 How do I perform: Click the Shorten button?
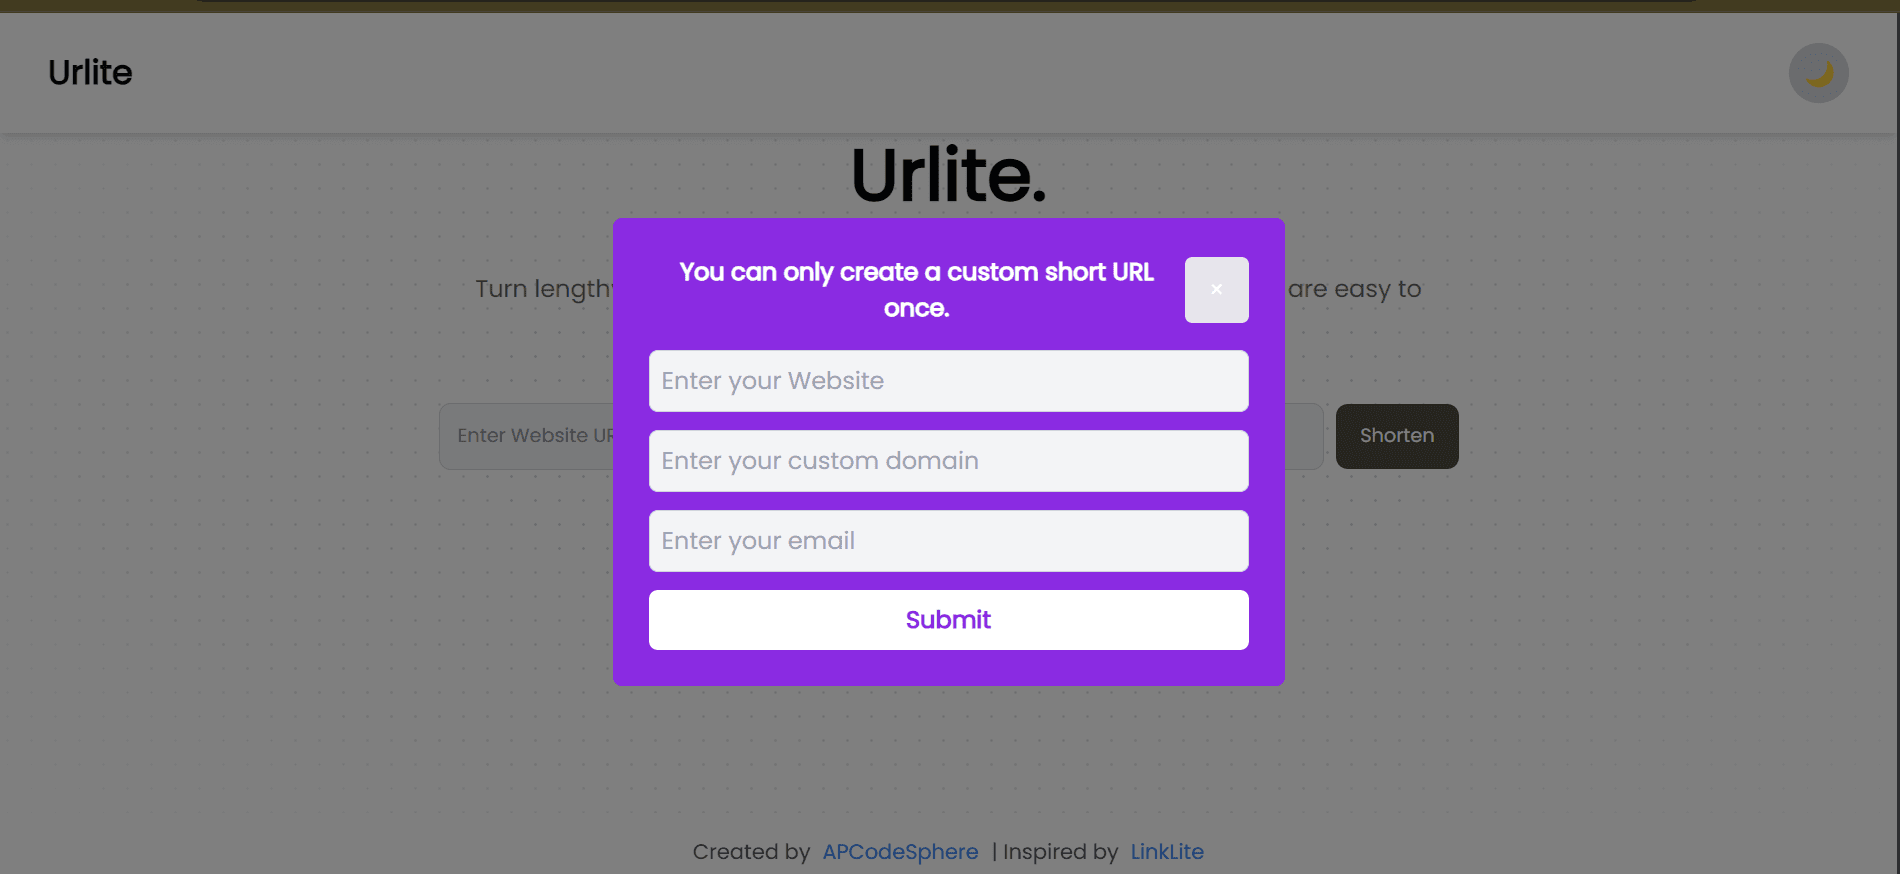coord(1396,435)
